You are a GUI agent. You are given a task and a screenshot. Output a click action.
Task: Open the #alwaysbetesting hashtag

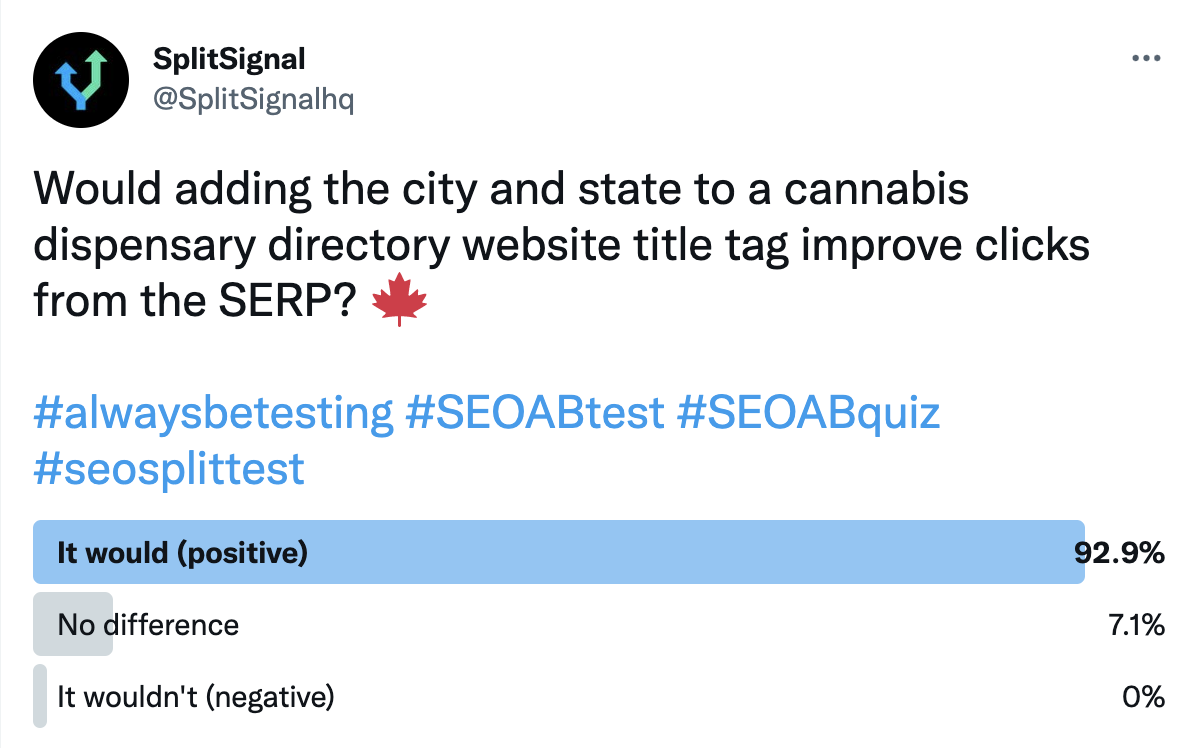coord(213,413)
